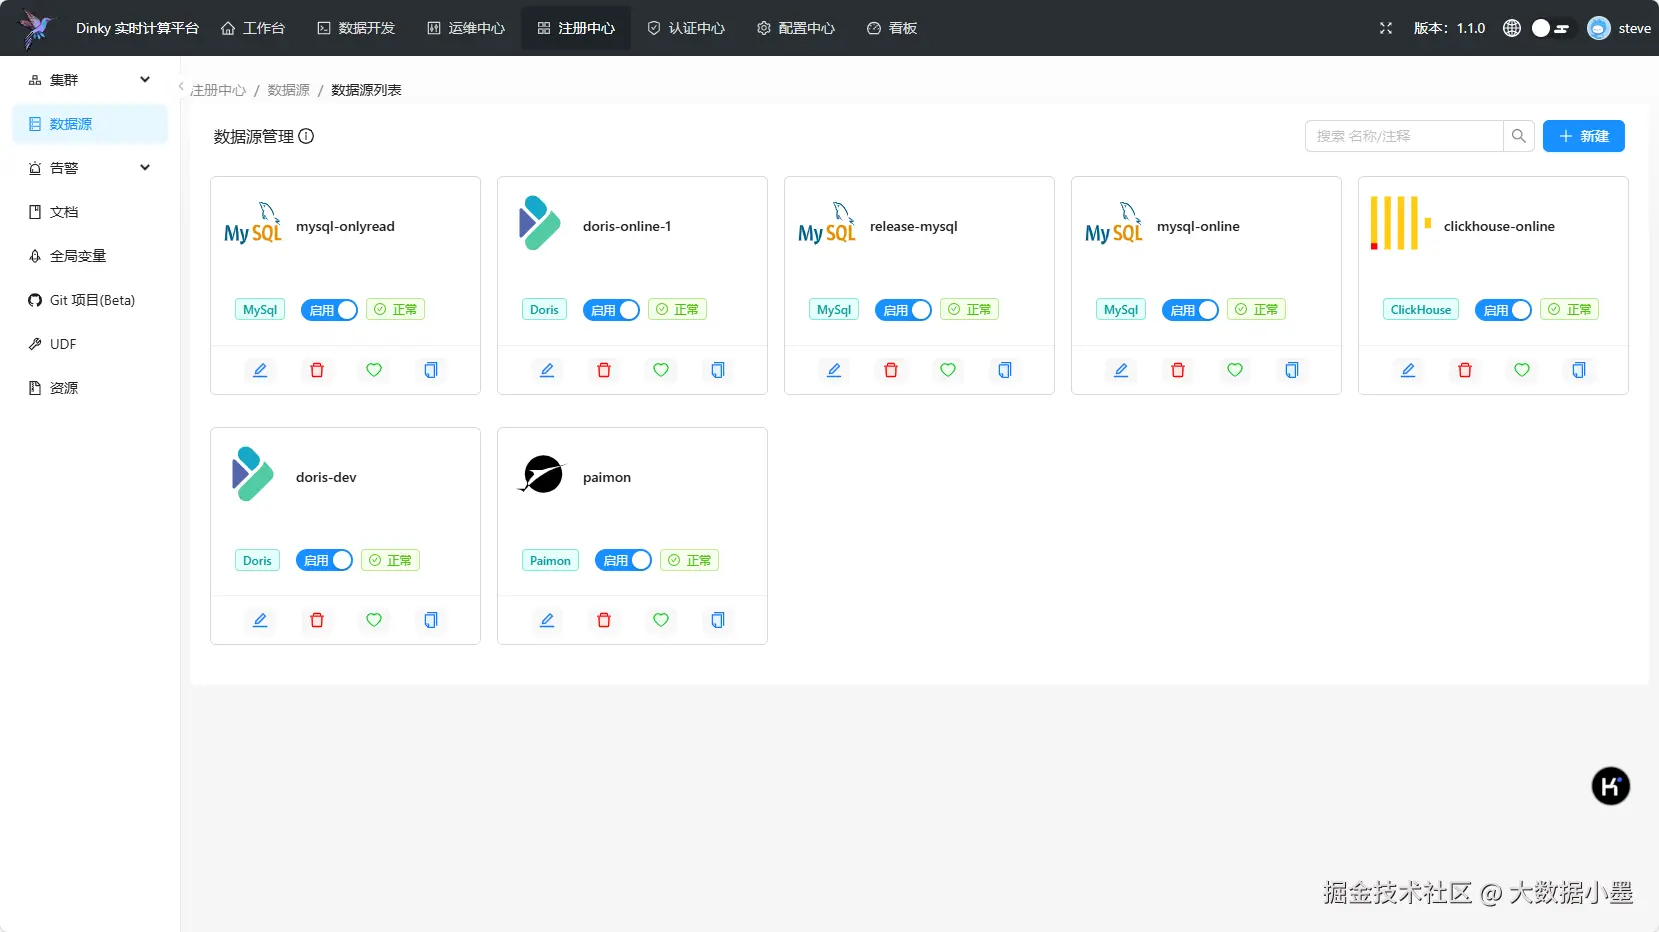The height and width of the screenshot is (932, 1659).
Task: Edit the doris-dev data source
Action: [260, 620]
